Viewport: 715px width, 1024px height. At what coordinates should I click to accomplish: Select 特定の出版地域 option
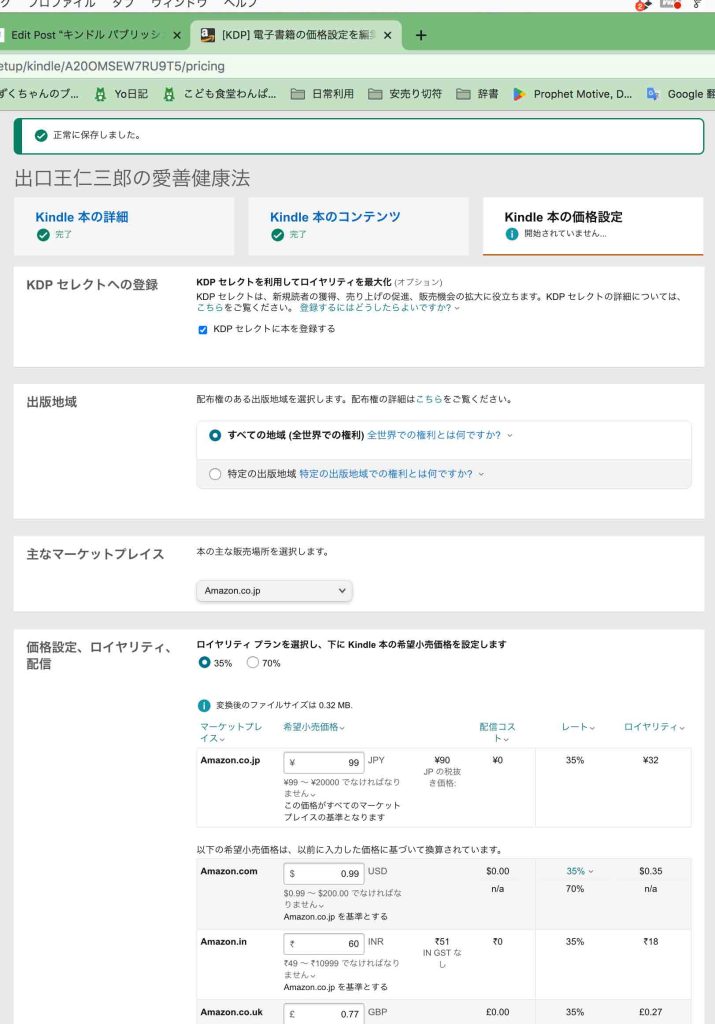click(215, 474)
